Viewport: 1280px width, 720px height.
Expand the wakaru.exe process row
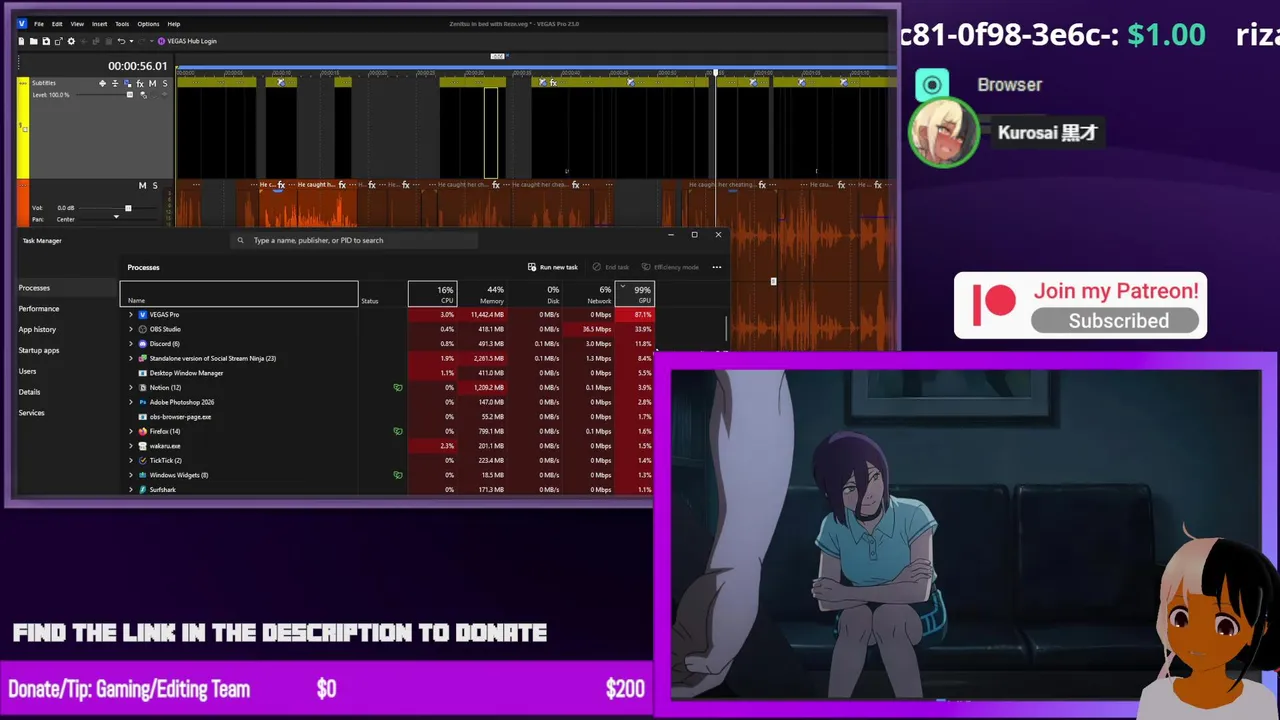(130, 446)
